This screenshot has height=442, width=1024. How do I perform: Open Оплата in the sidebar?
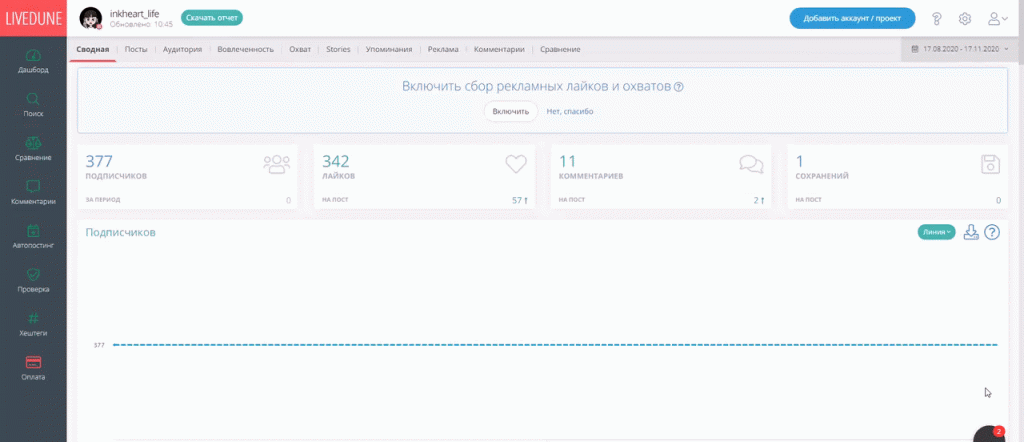33,367
